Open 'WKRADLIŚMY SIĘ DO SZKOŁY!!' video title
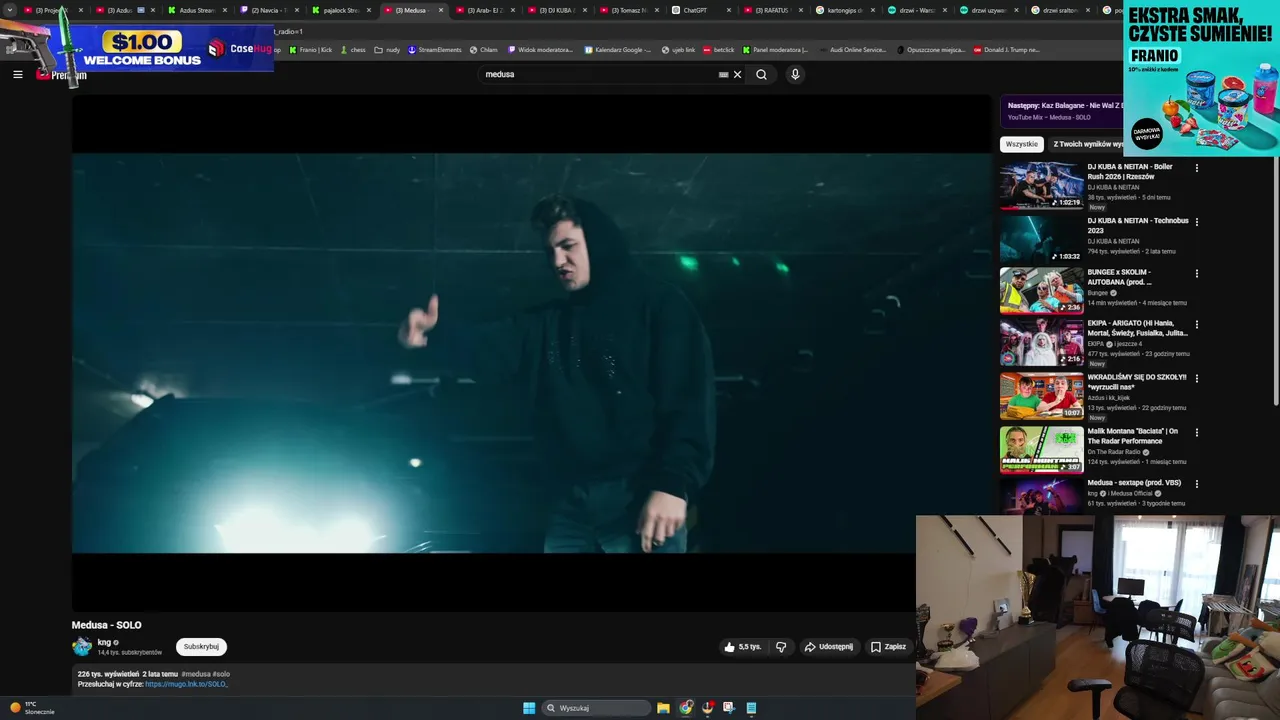The width and height of the screenshot is (1280, 720). [x=1137, y=382]
